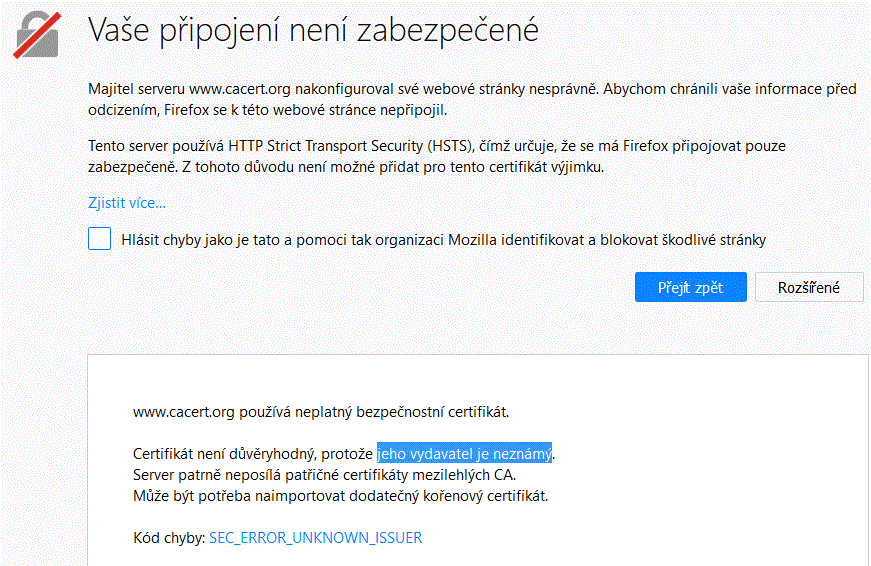
Task: Click "www.cacert.org používá neplatný bezpečnostní certifikát" line
Action: coord(327,411)
